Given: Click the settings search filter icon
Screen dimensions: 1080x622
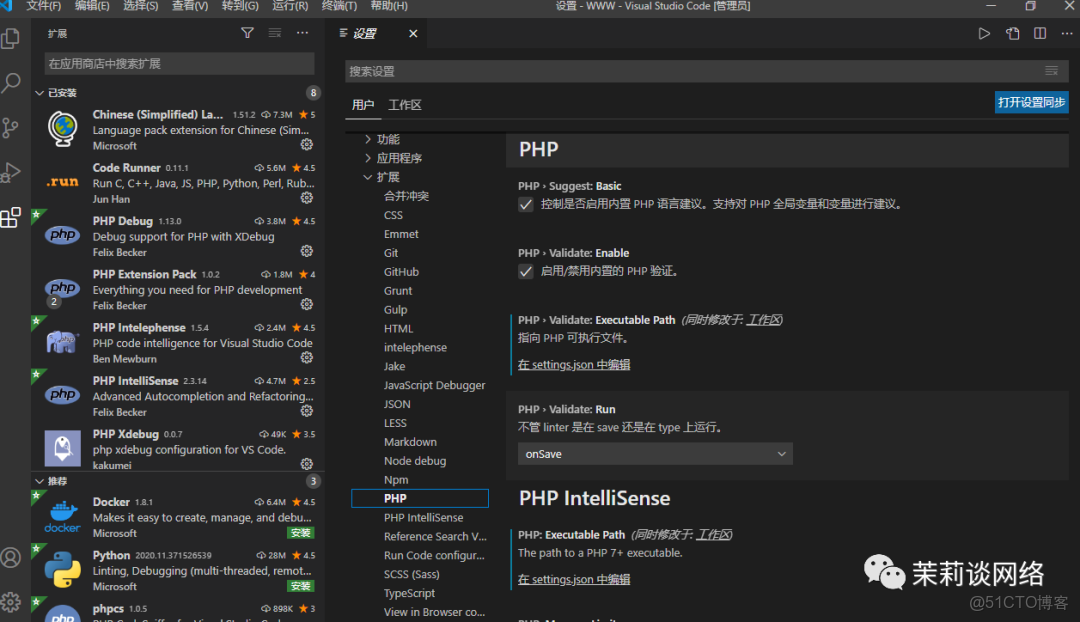Looking at the screenshot, I should pos(1051,71).
